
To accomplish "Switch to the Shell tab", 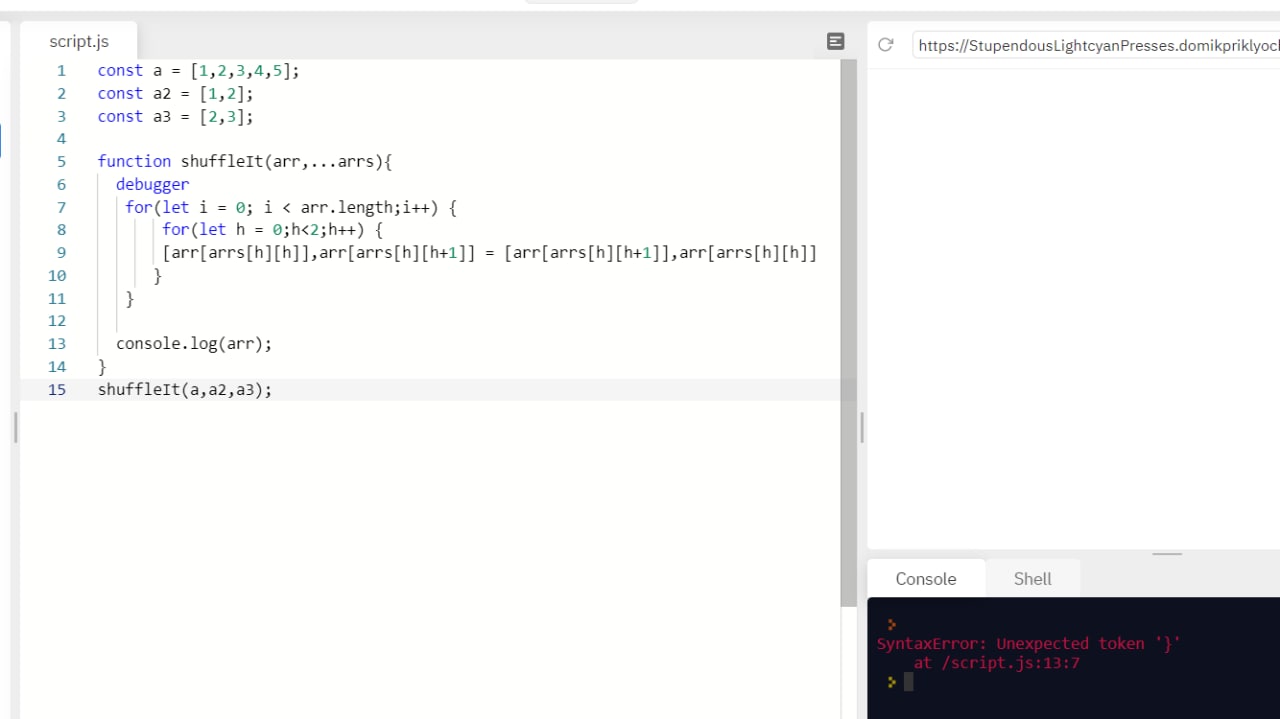I will pos(1032,578).
